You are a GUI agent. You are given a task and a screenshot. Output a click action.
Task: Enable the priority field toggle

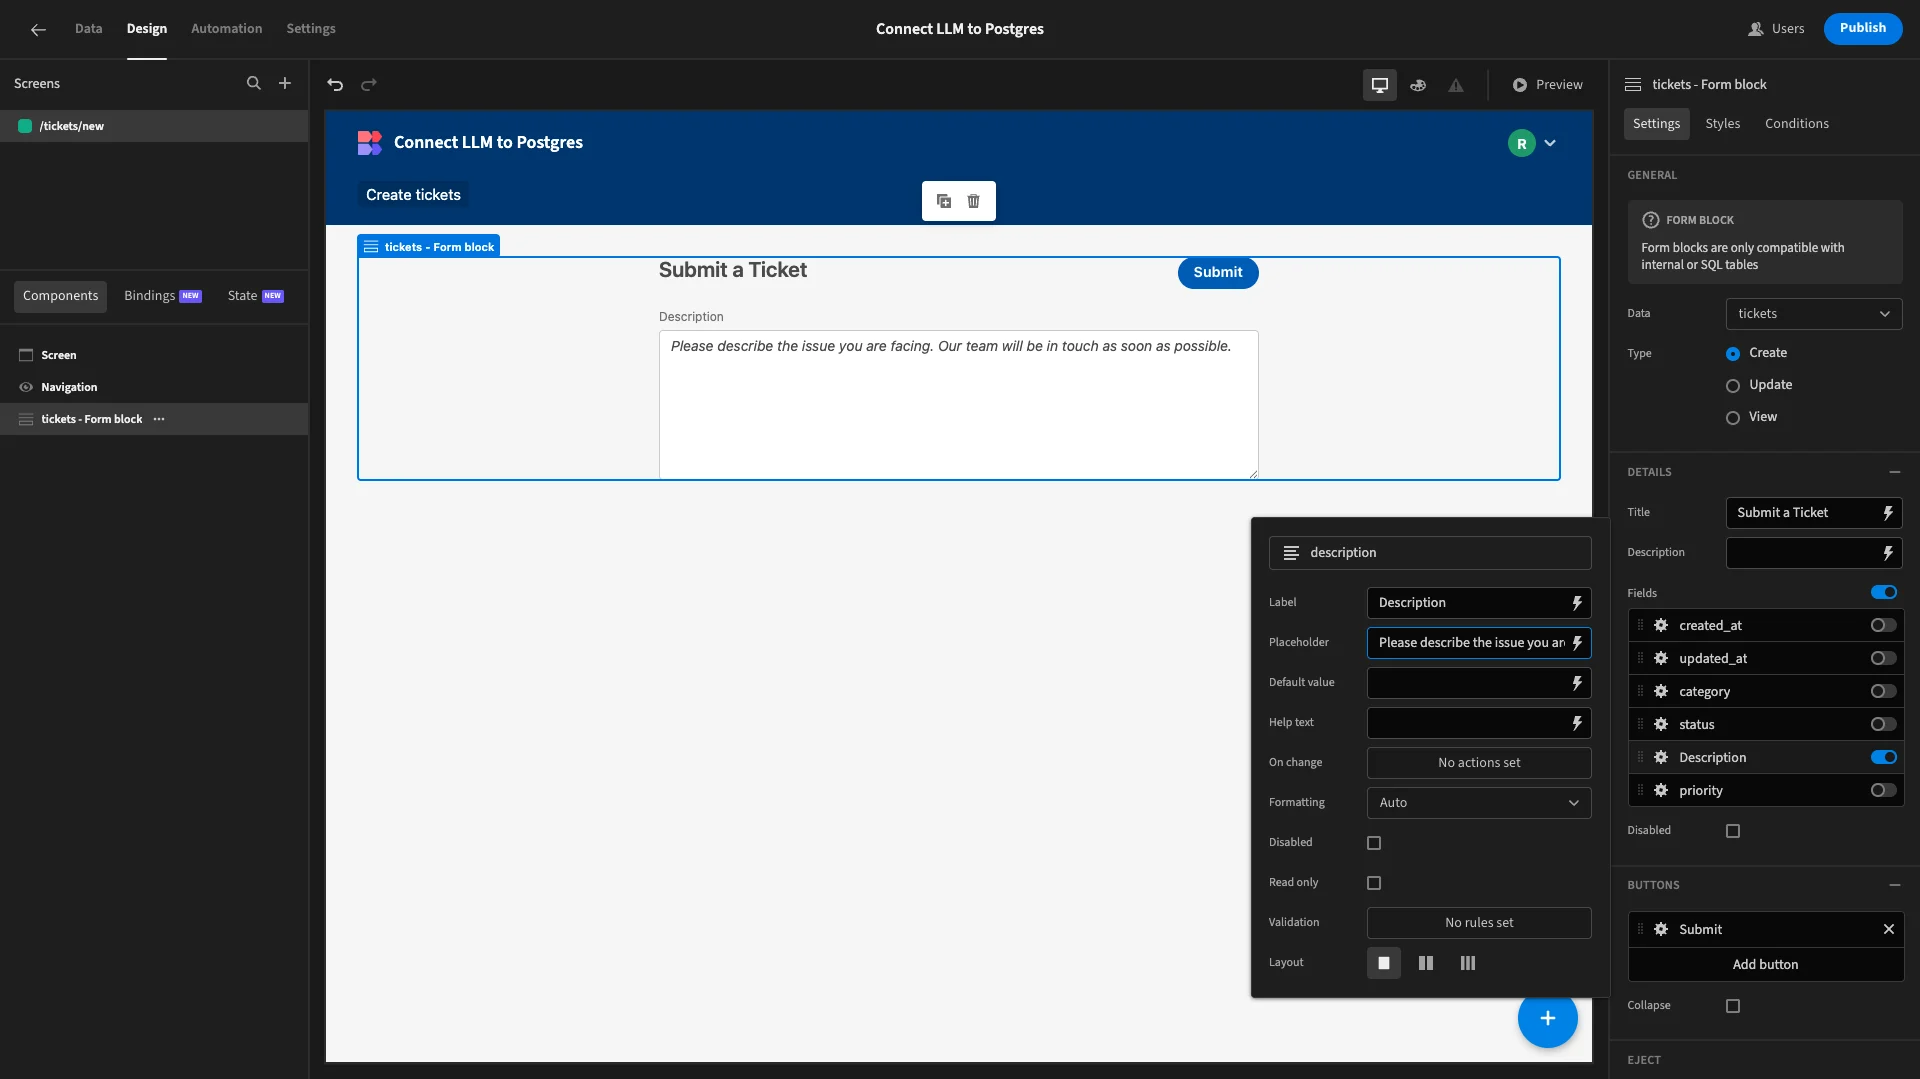(1884, 790)
